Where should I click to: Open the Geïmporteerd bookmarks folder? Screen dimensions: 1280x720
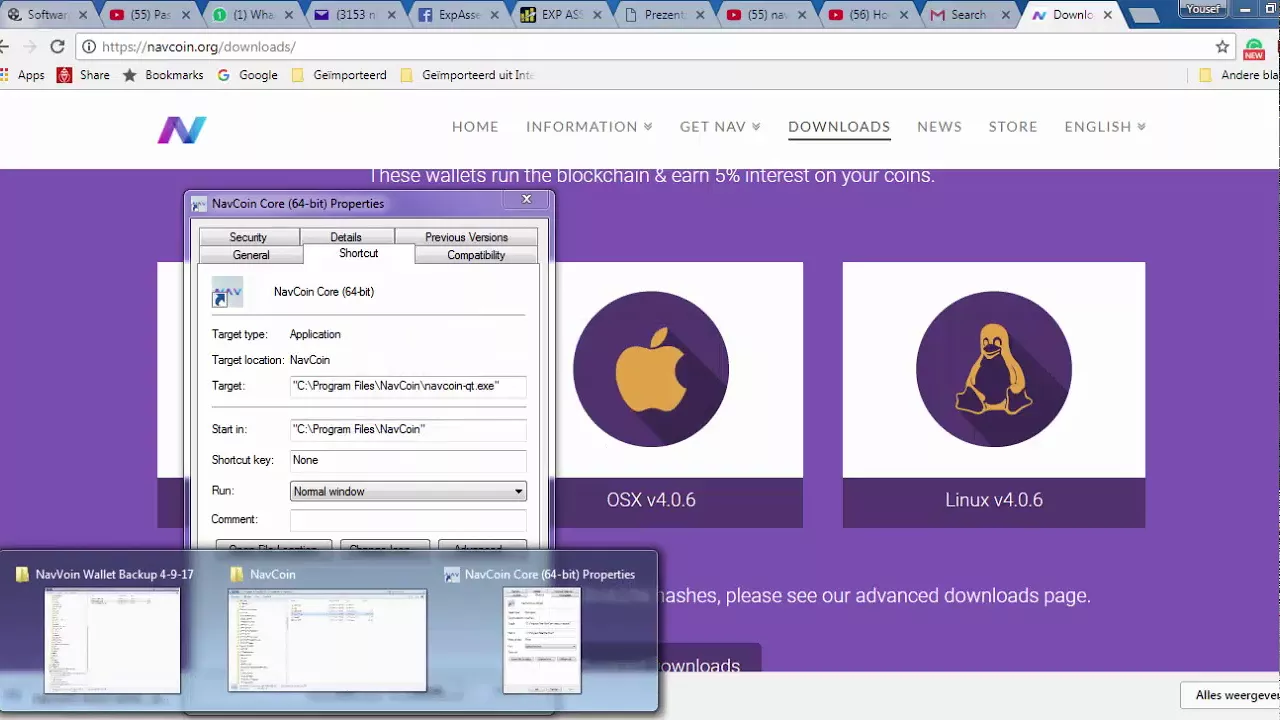click(x=339, y=75)
